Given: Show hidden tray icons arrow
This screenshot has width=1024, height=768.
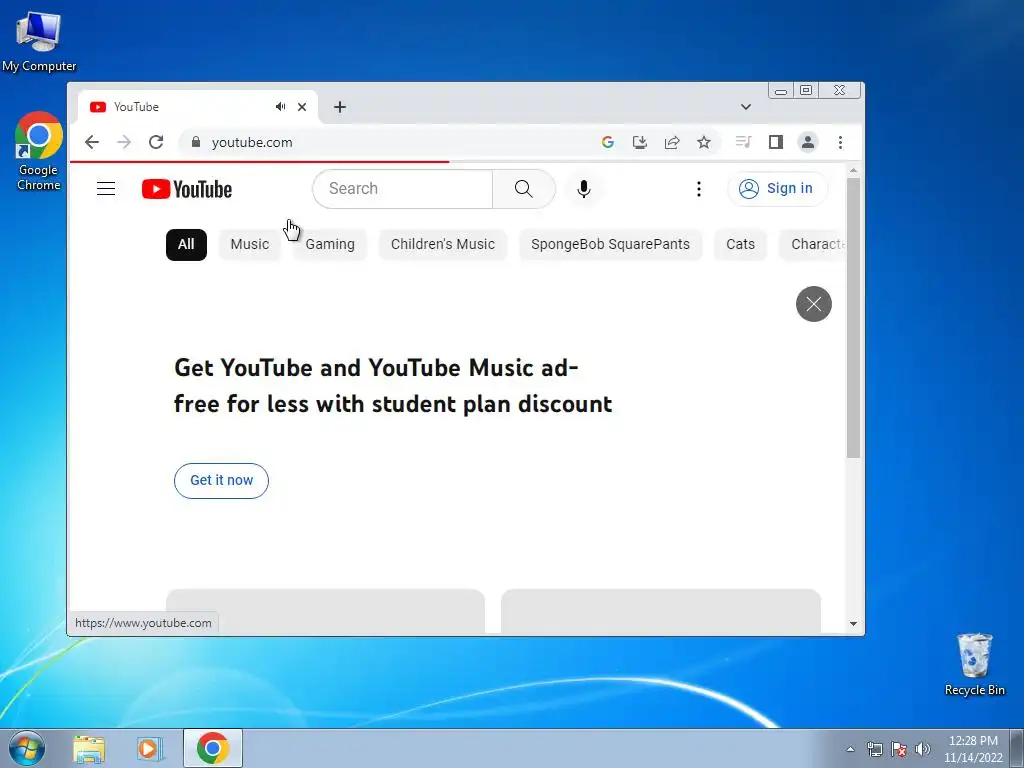Looking at the screenshot, I should tap(850, 749).
